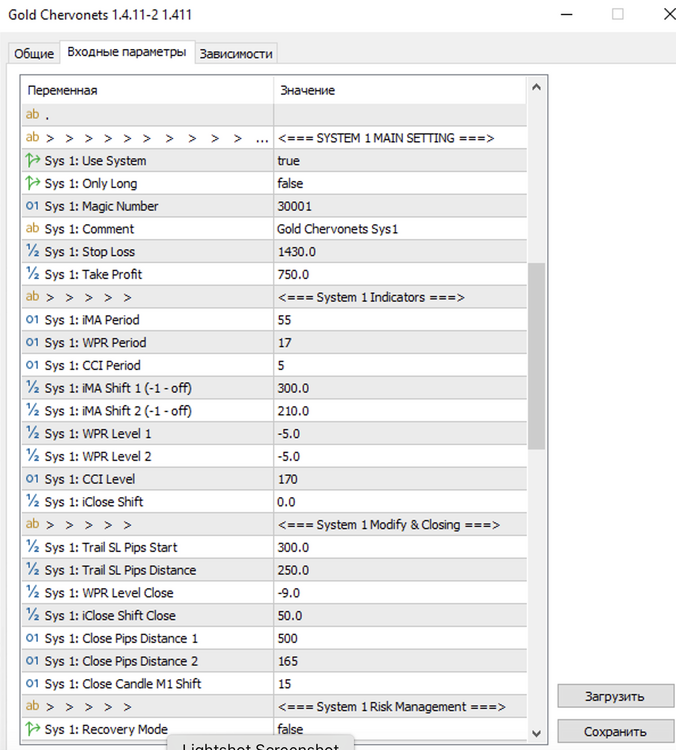
Task: Click the integer icon beside Sys 1: CCI Level
Action: tap(32, 478)
